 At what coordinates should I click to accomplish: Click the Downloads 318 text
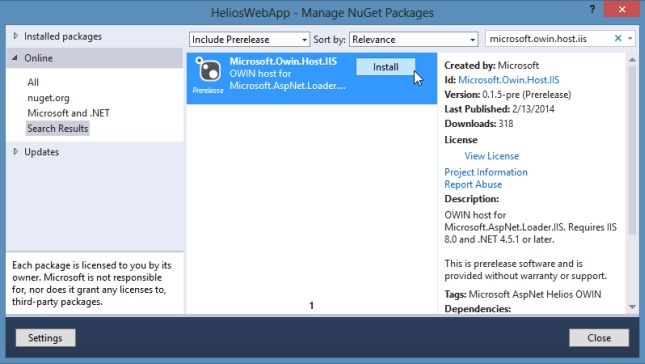click(479, 123)
